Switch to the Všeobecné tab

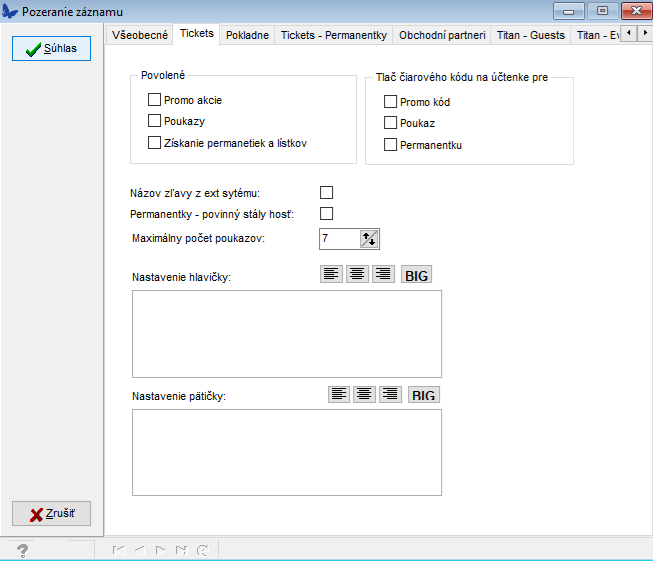click(x=140, y=35)
